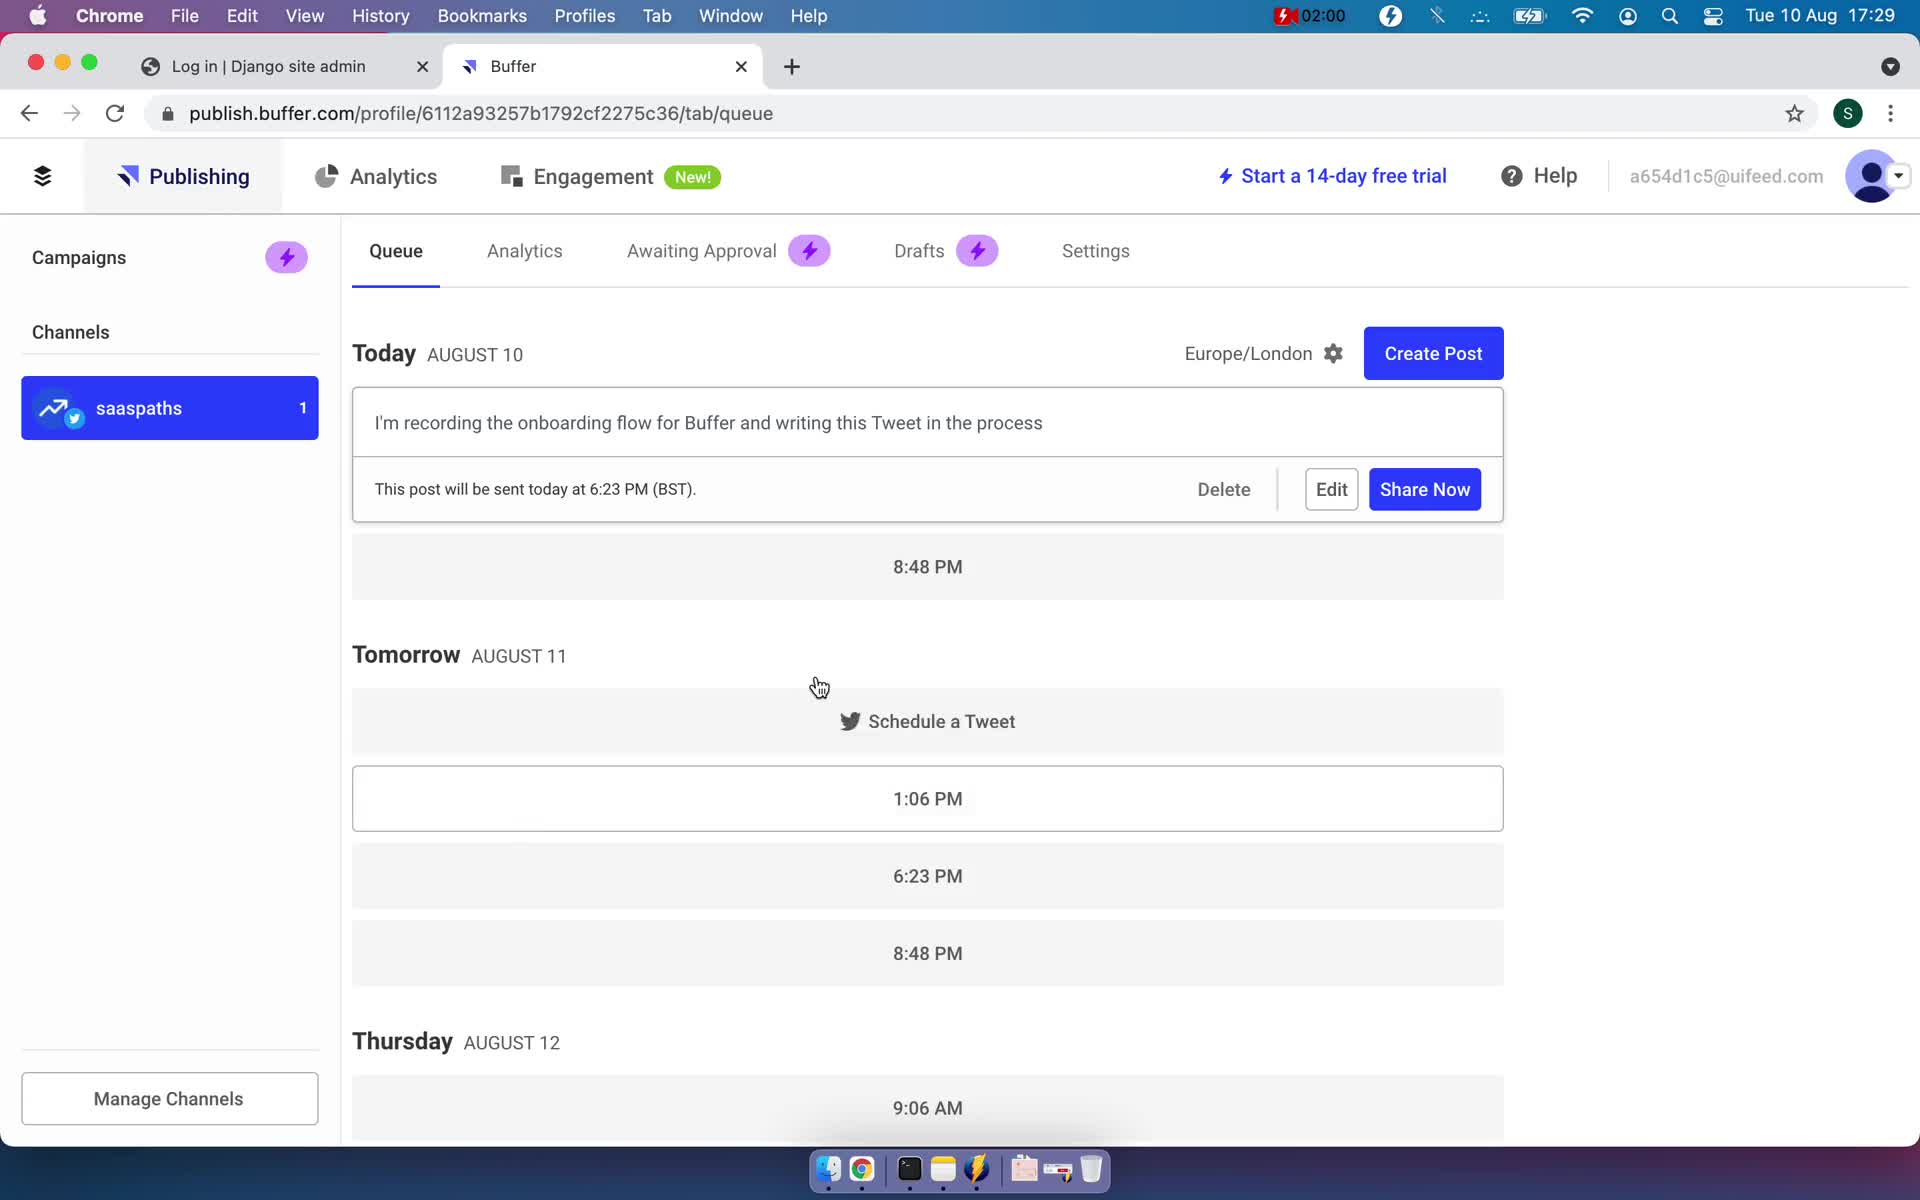Start a 14-day free trial

pos(1332,176)
